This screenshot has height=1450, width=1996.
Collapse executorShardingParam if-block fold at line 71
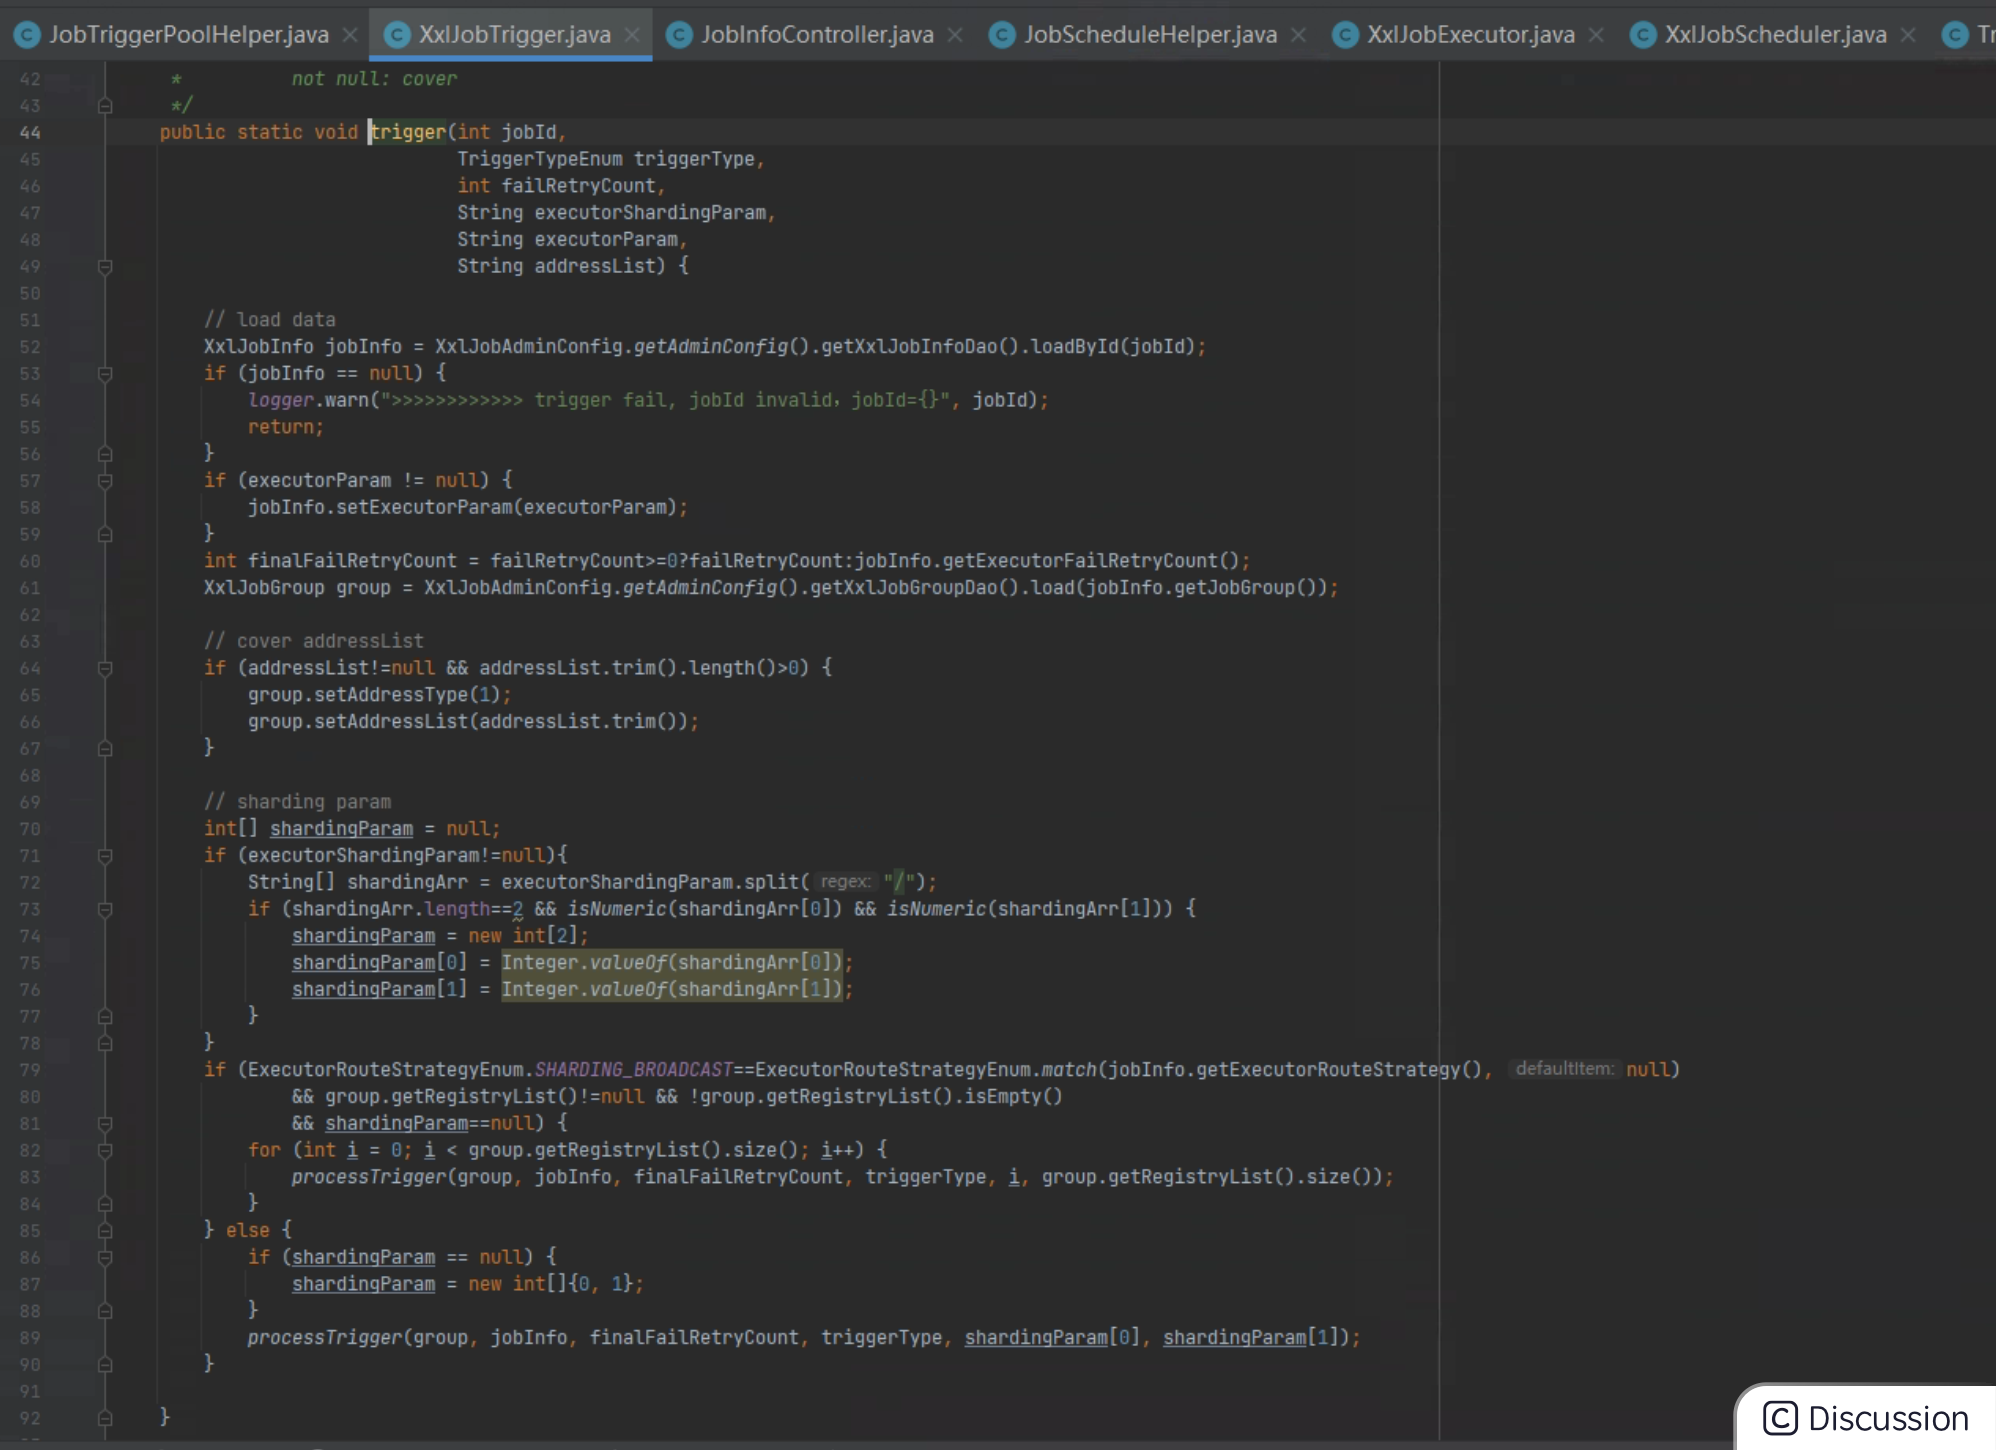pyautogui.click(x=105, y=855)
